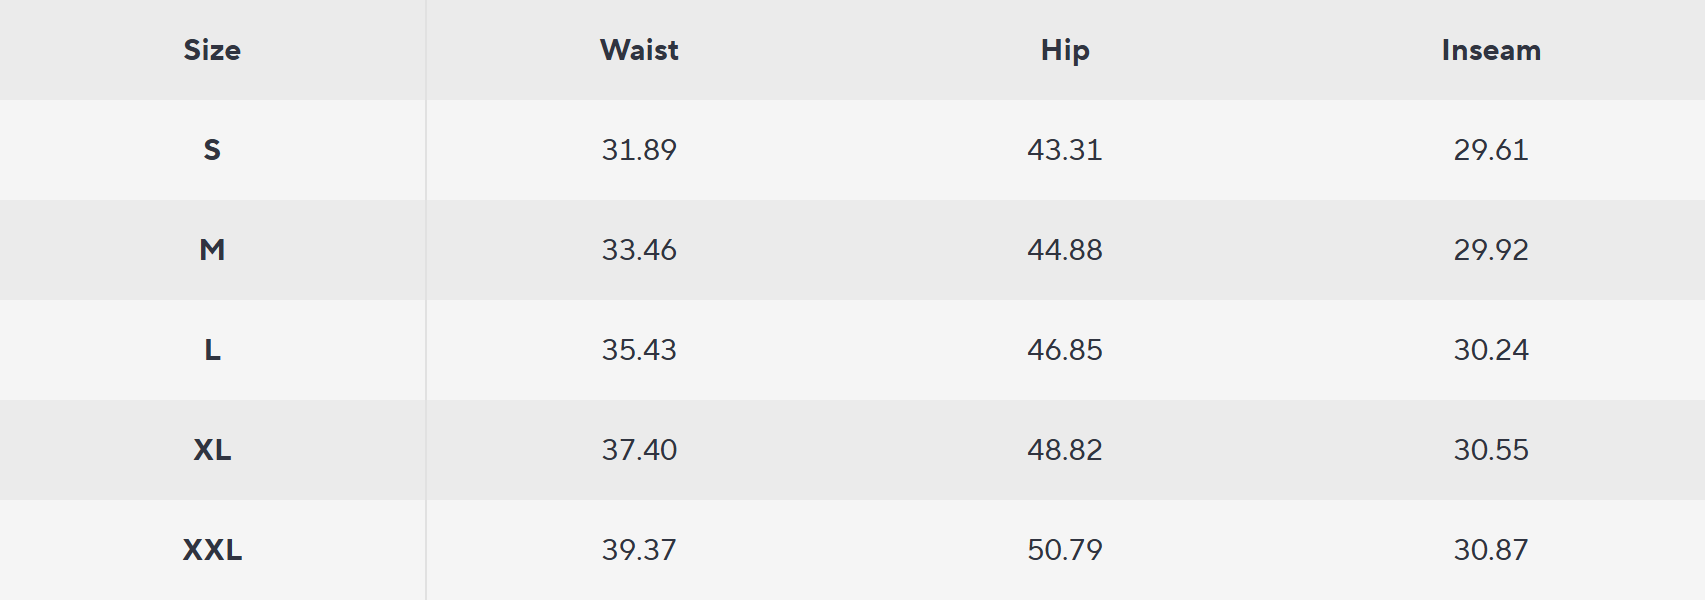Click the Size column header
The height and width of the screenshot is (600, 1705).
click(x=212, y=50)
